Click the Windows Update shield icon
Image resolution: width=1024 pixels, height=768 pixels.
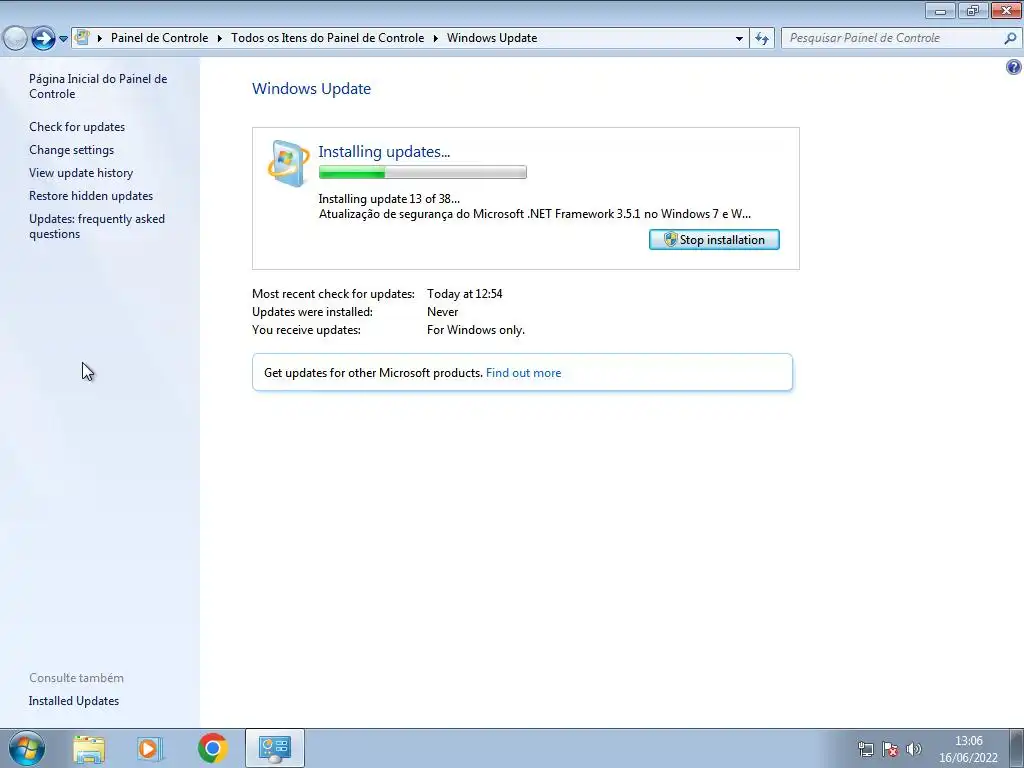coord(289,163)
